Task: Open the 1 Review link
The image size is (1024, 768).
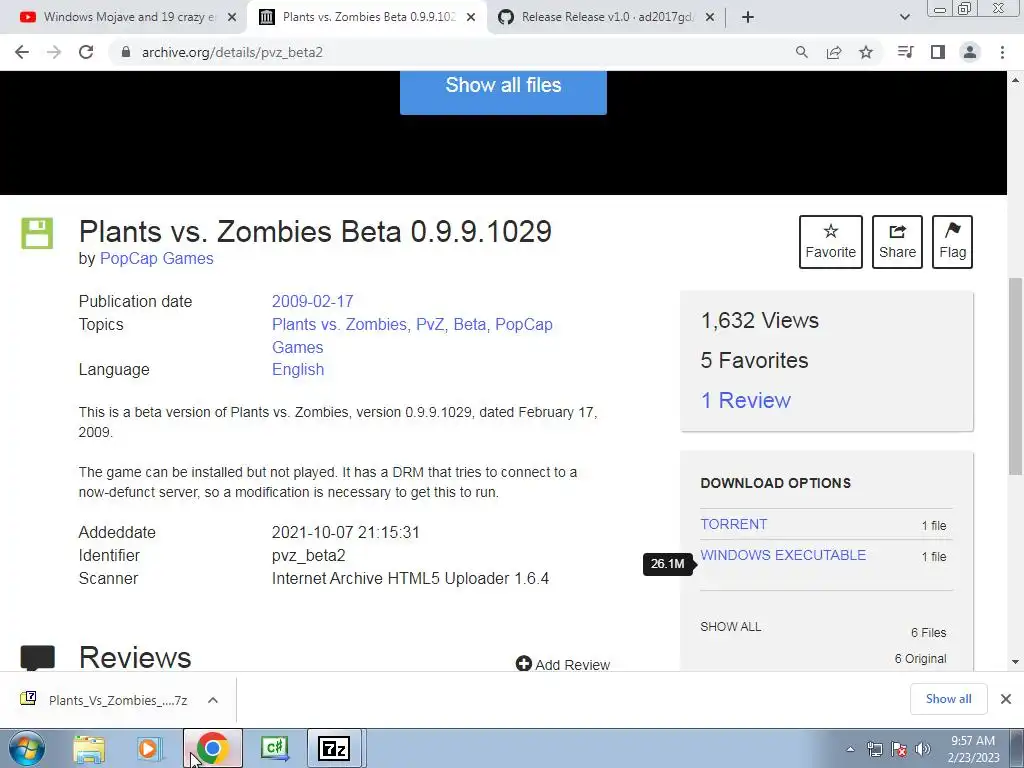Action: coord(745,400)
